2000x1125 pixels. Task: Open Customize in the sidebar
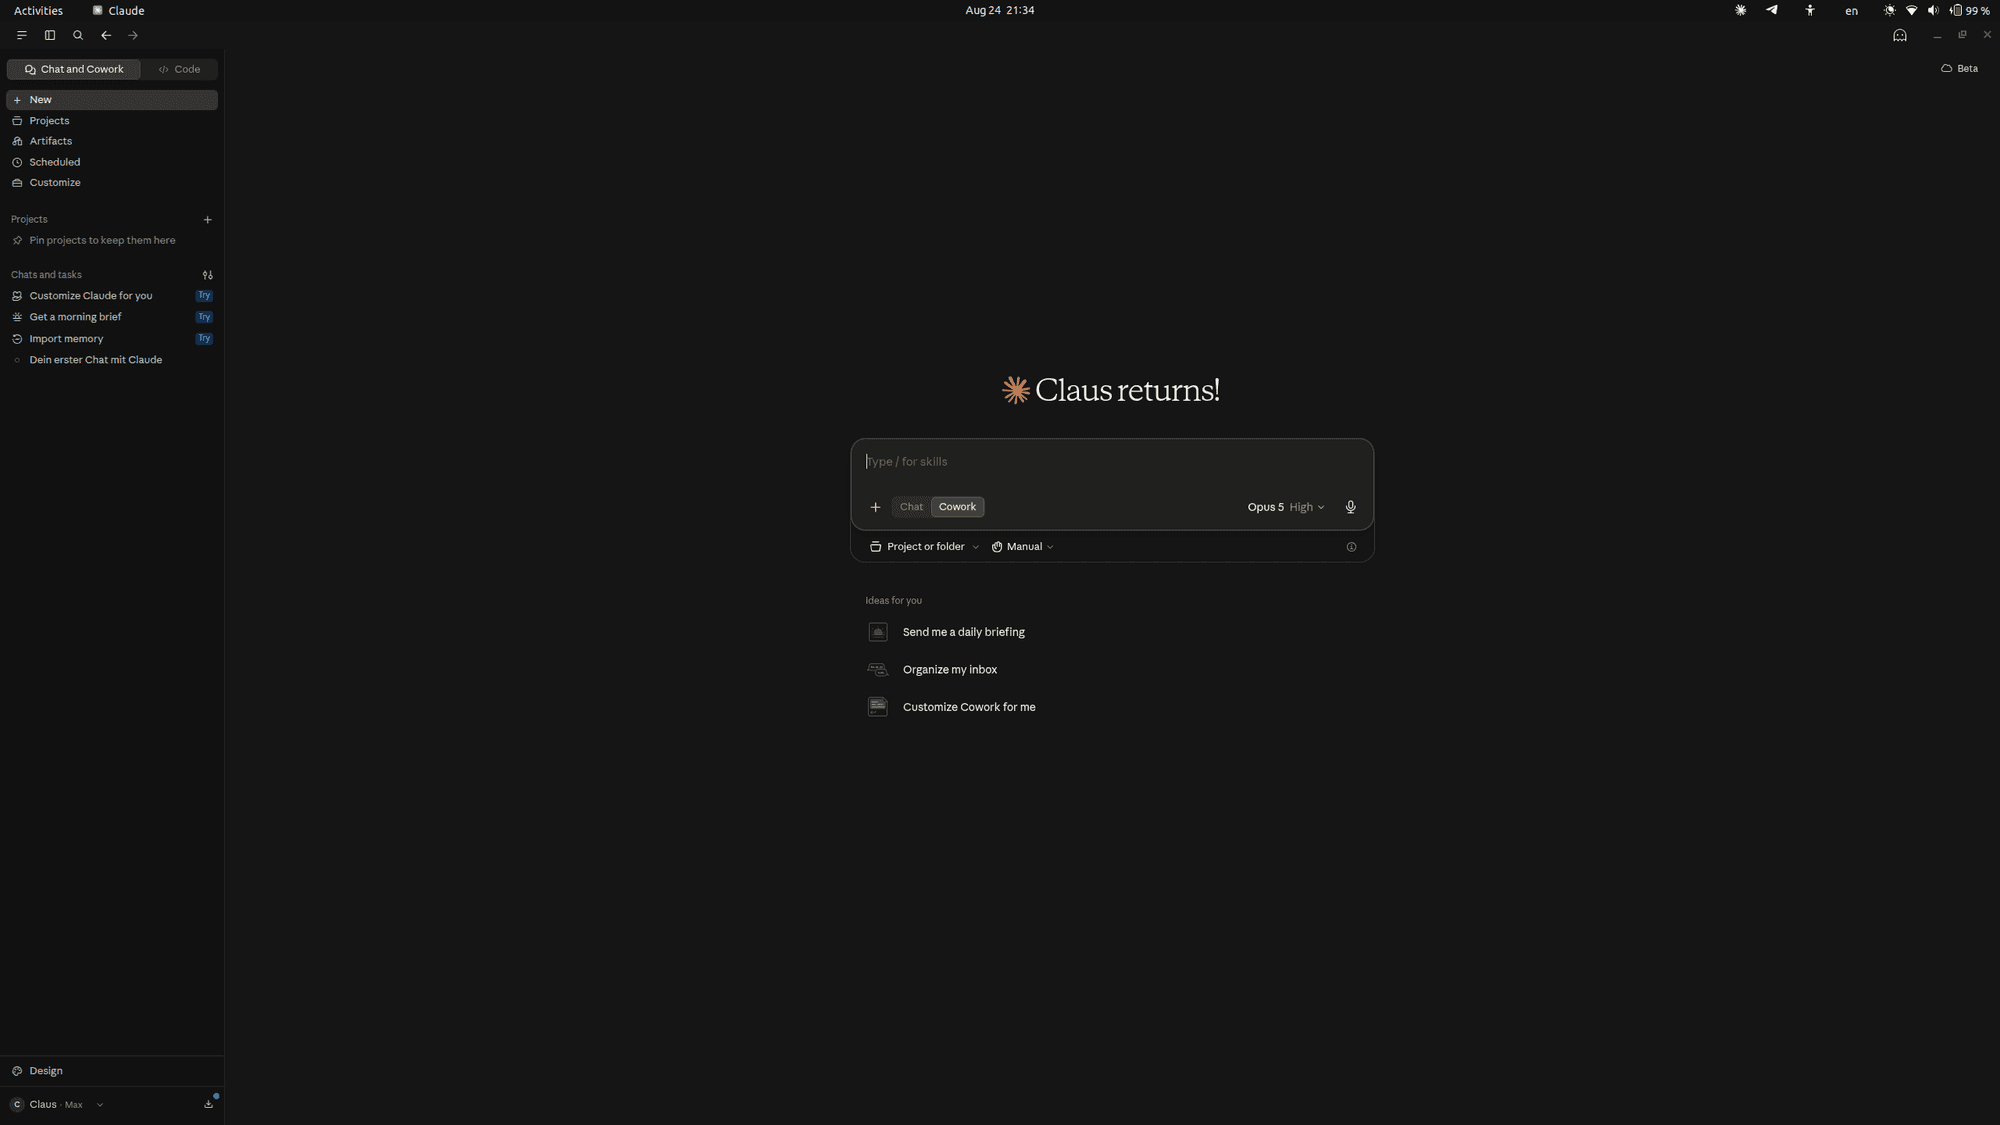tap(112, 183)
